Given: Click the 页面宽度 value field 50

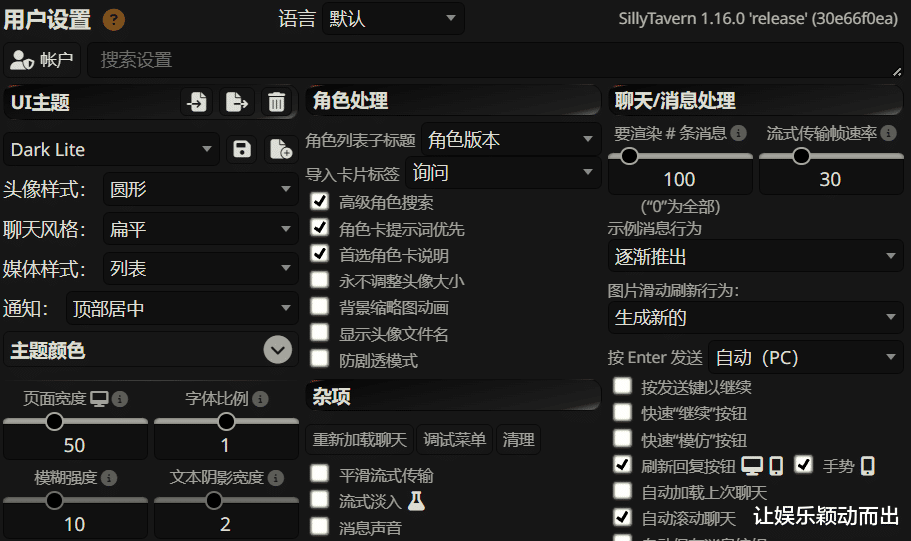Looking at the screenshot, I should point(76,445).
